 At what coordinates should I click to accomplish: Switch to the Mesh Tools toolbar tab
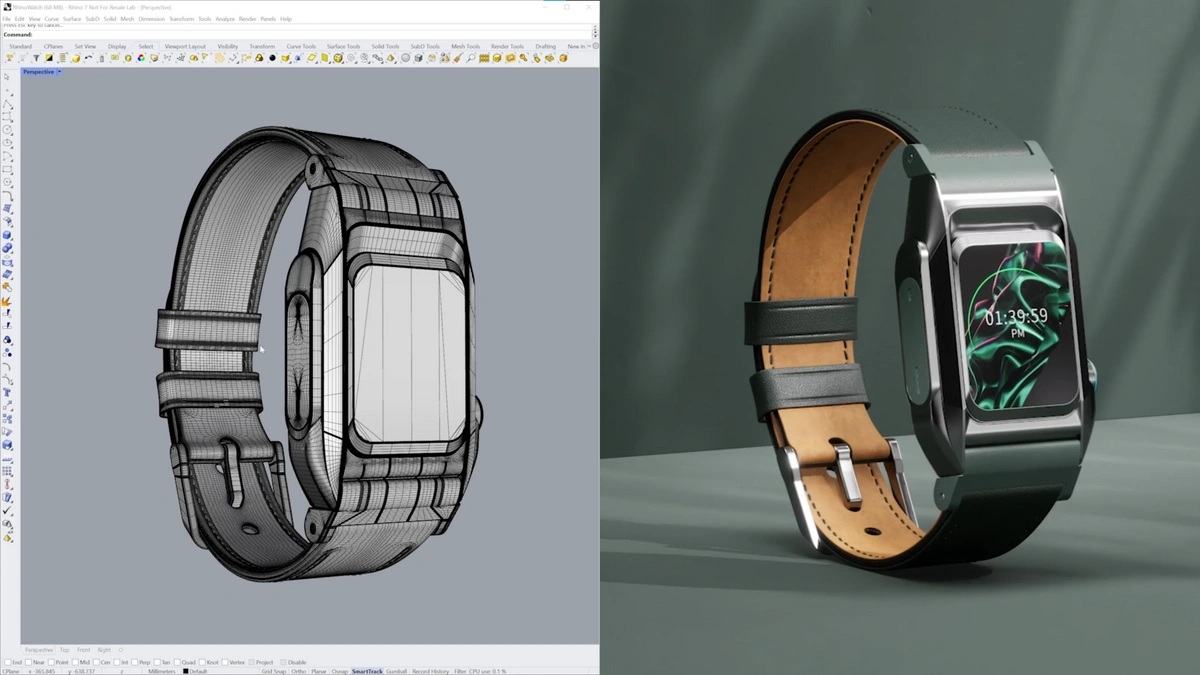pyautogui.click(x=465, y=46)
